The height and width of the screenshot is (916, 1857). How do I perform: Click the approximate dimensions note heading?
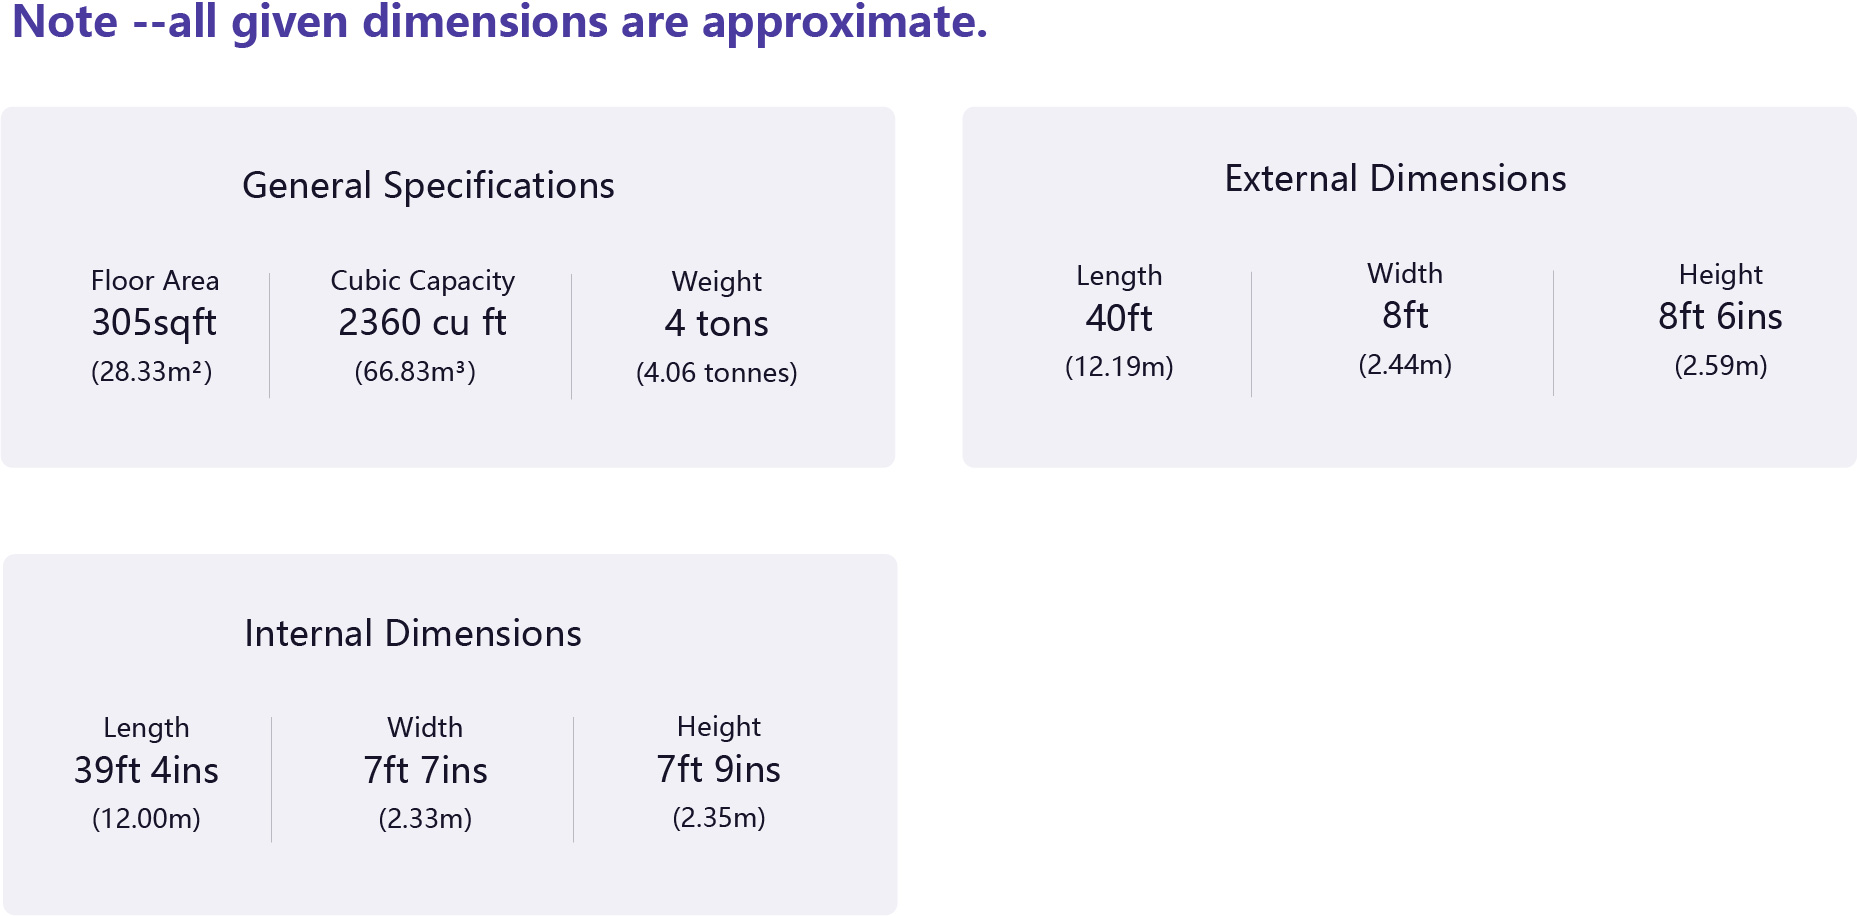click(500, 21)
